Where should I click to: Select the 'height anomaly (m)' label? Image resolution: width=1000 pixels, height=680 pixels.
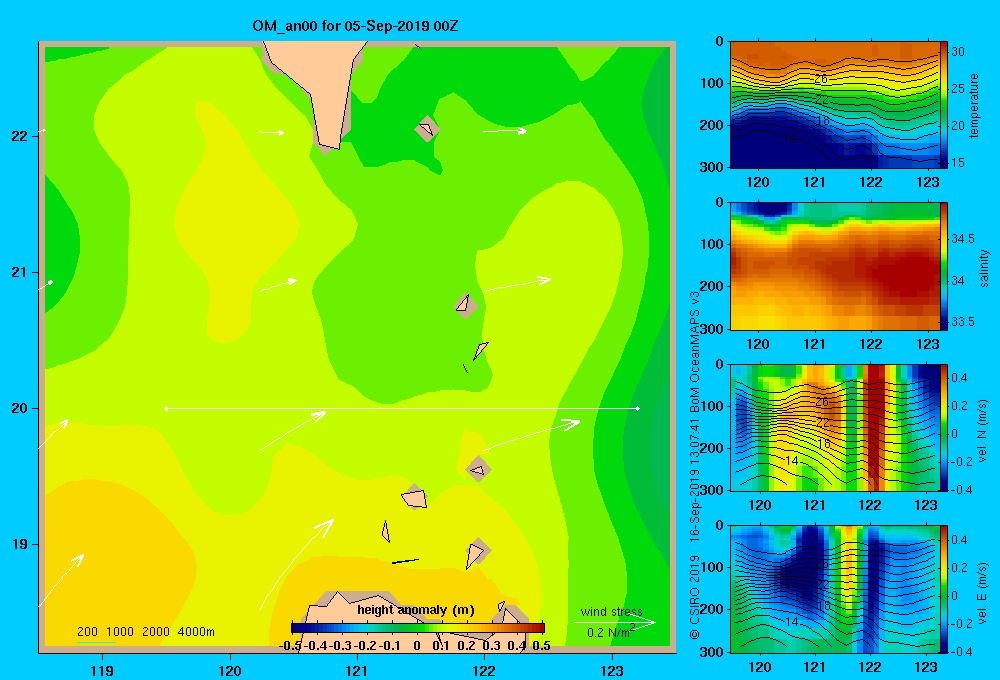click(x=416, y=610)
